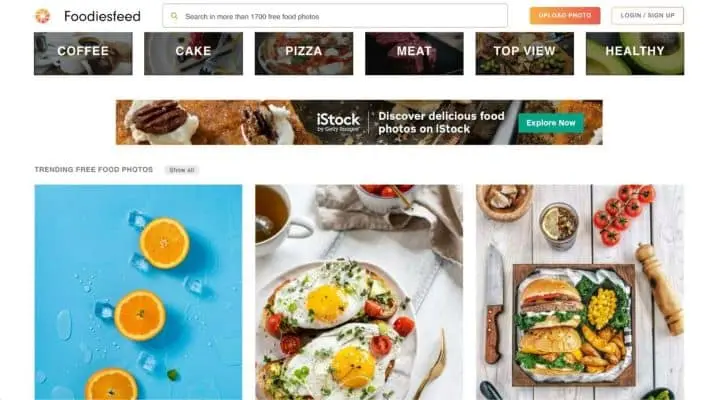Viewport: 718px width, 400px height.
Task: Click the pecan dessert image in banner
Action: (x=160, y=122)
